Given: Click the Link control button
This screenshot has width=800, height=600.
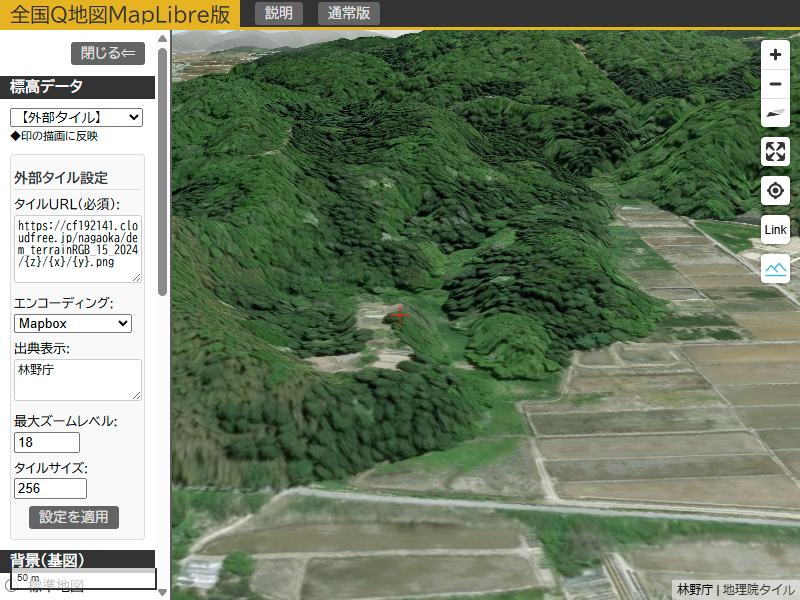Looking at the screenshot, I should point(775,230).
